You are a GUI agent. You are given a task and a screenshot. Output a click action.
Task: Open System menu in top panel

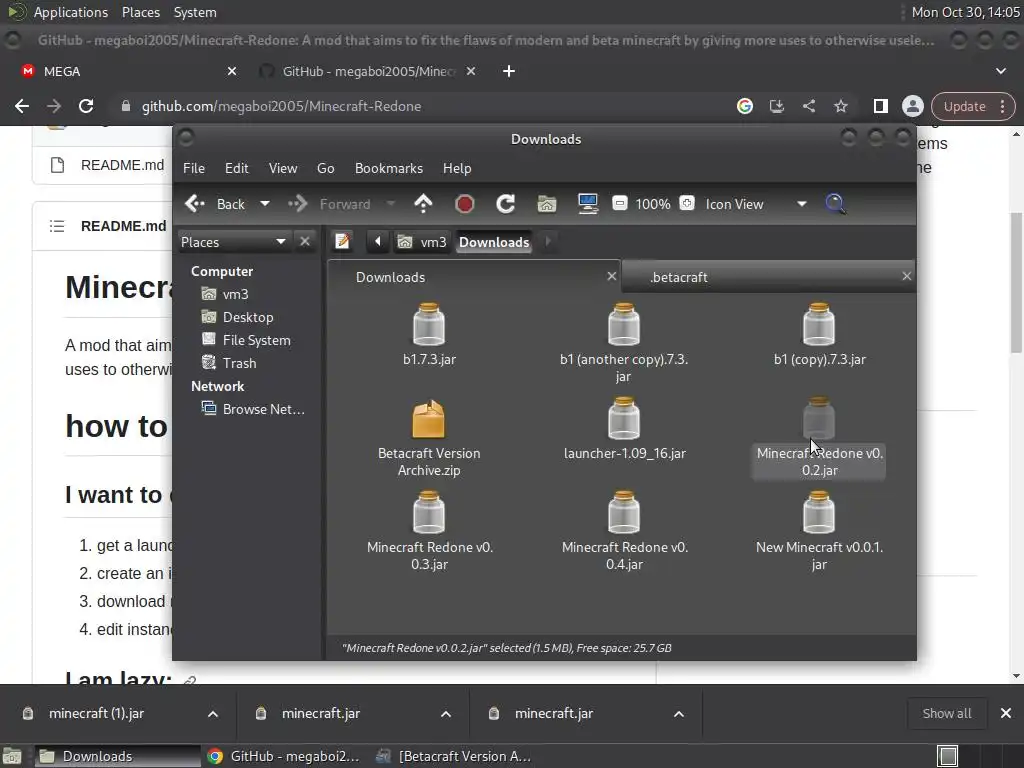(x=195, y=12)
